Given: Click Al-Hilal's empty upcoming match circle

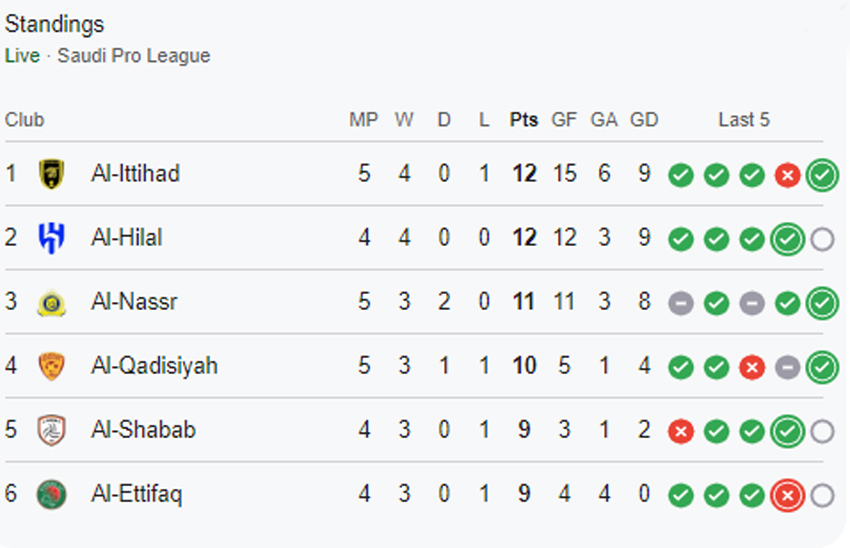Looking at the screenshot, I should coord(822,239).
